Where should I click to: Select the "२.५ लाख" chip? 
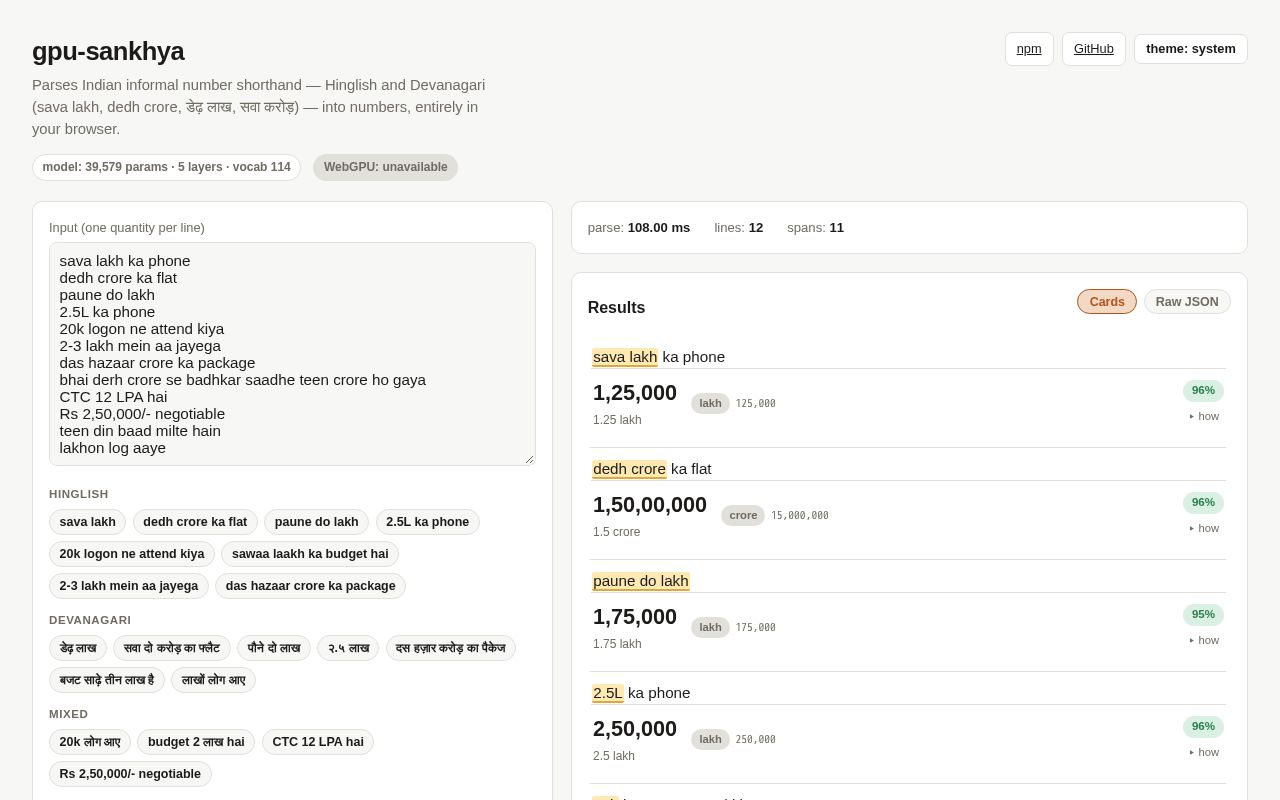pyautogui.click(x=348, y=648)
